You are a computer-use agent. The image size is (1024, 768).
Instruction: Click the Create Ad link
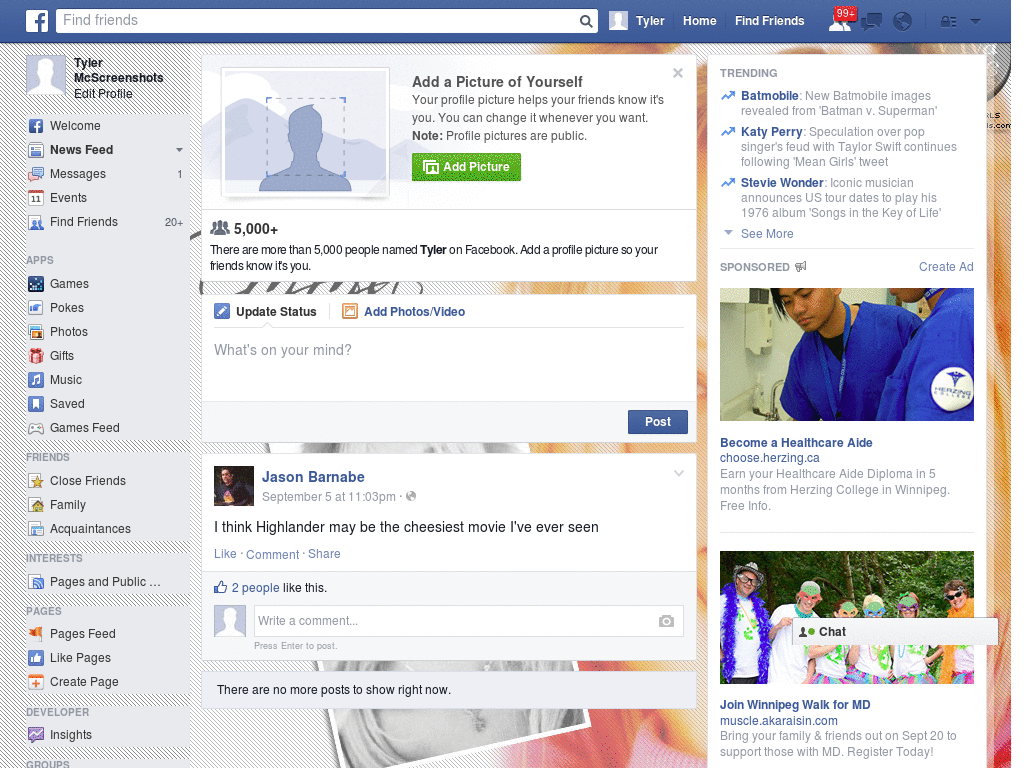946,266
